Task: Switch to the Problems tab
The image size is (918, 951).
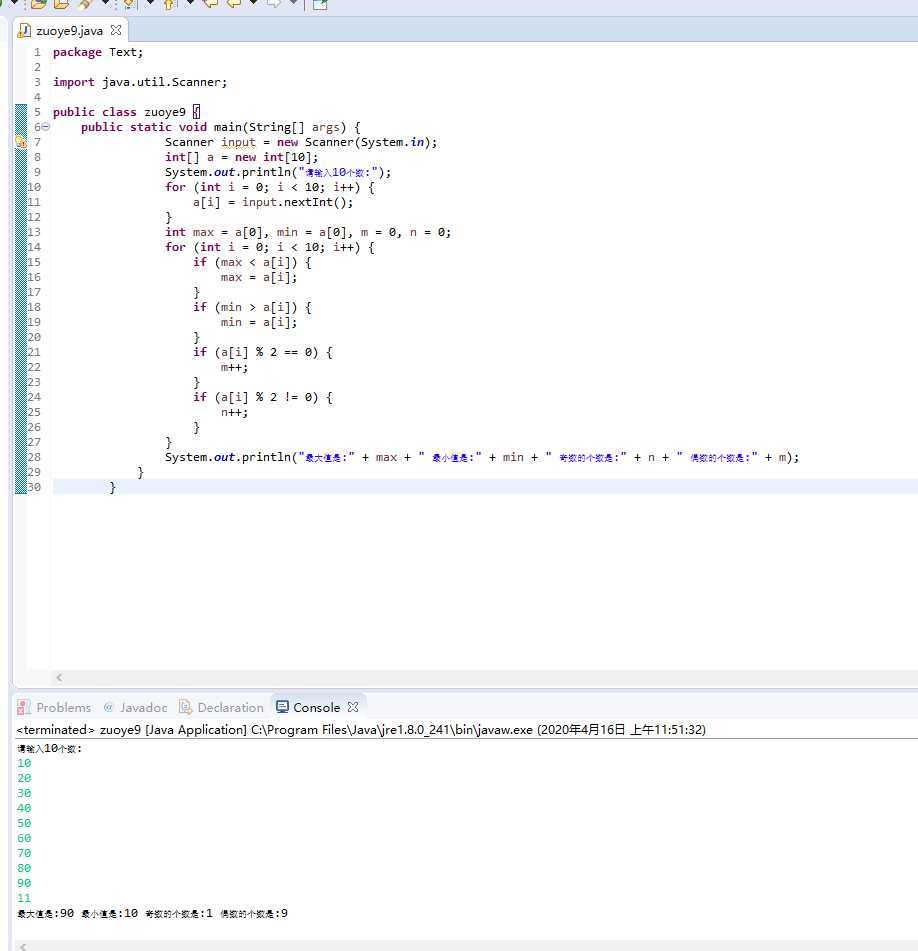Action: [63, 707]
